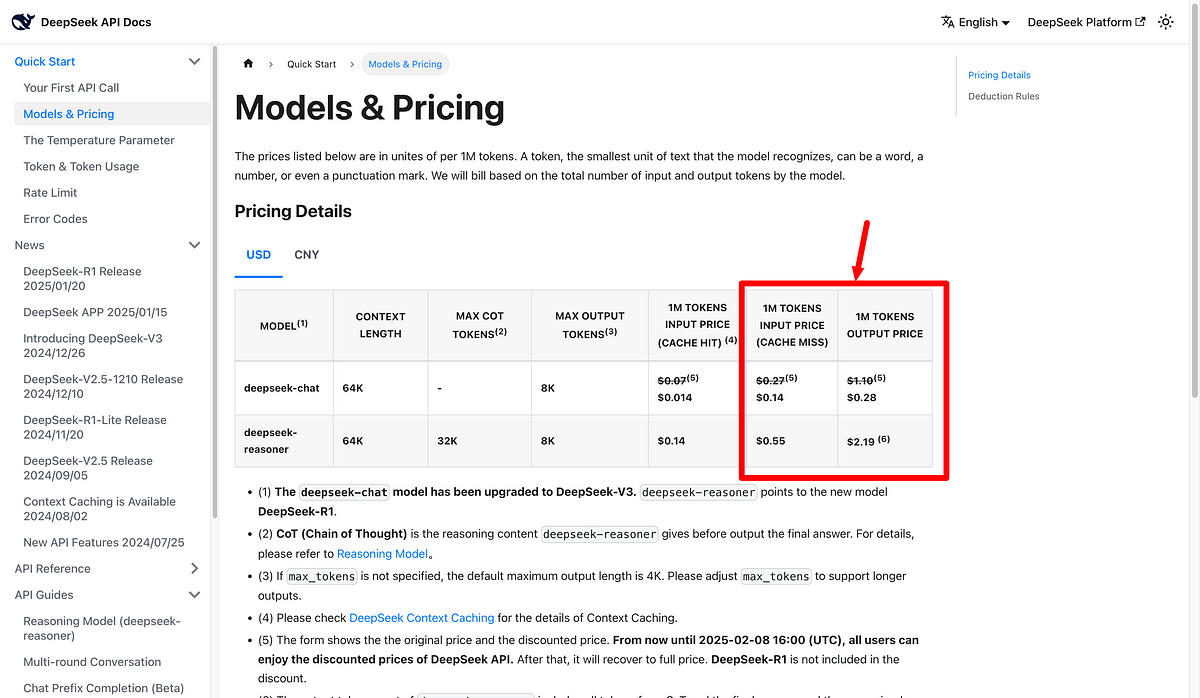The image size is (1200, 698).
Task: Select the USD pricing tab
Action: click(x=259, y=255)
